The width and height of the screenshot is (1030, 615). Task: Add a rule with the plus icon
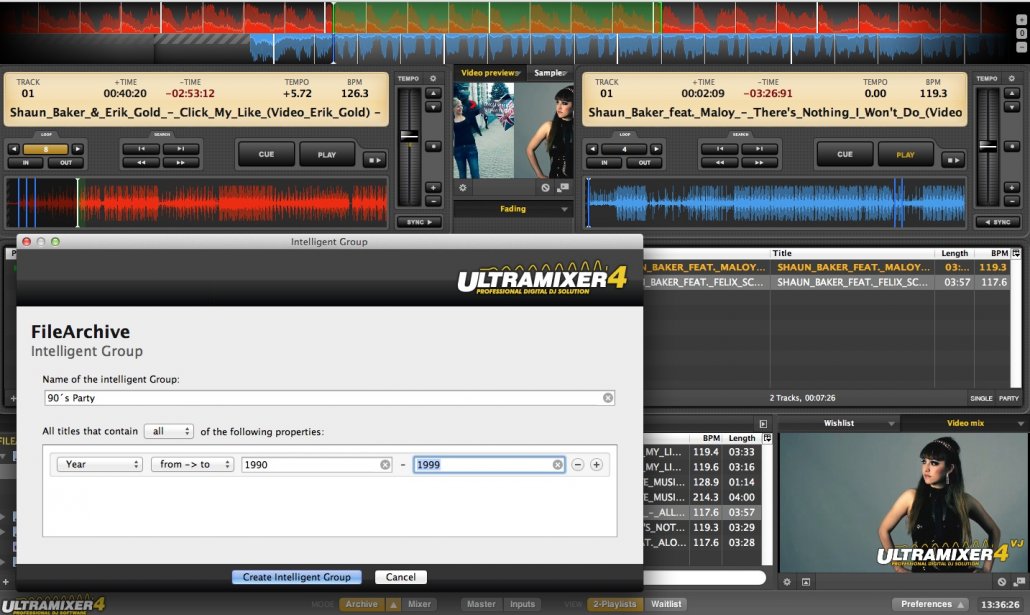596,465
